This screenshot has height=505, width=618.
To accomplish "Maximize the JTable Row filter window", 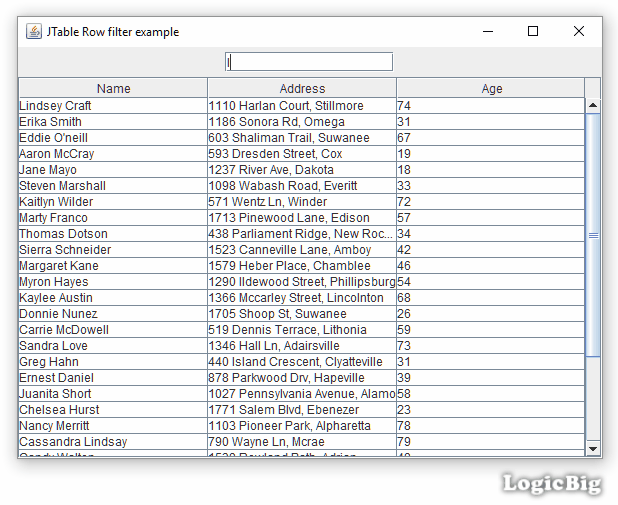I will coord(533,31).
